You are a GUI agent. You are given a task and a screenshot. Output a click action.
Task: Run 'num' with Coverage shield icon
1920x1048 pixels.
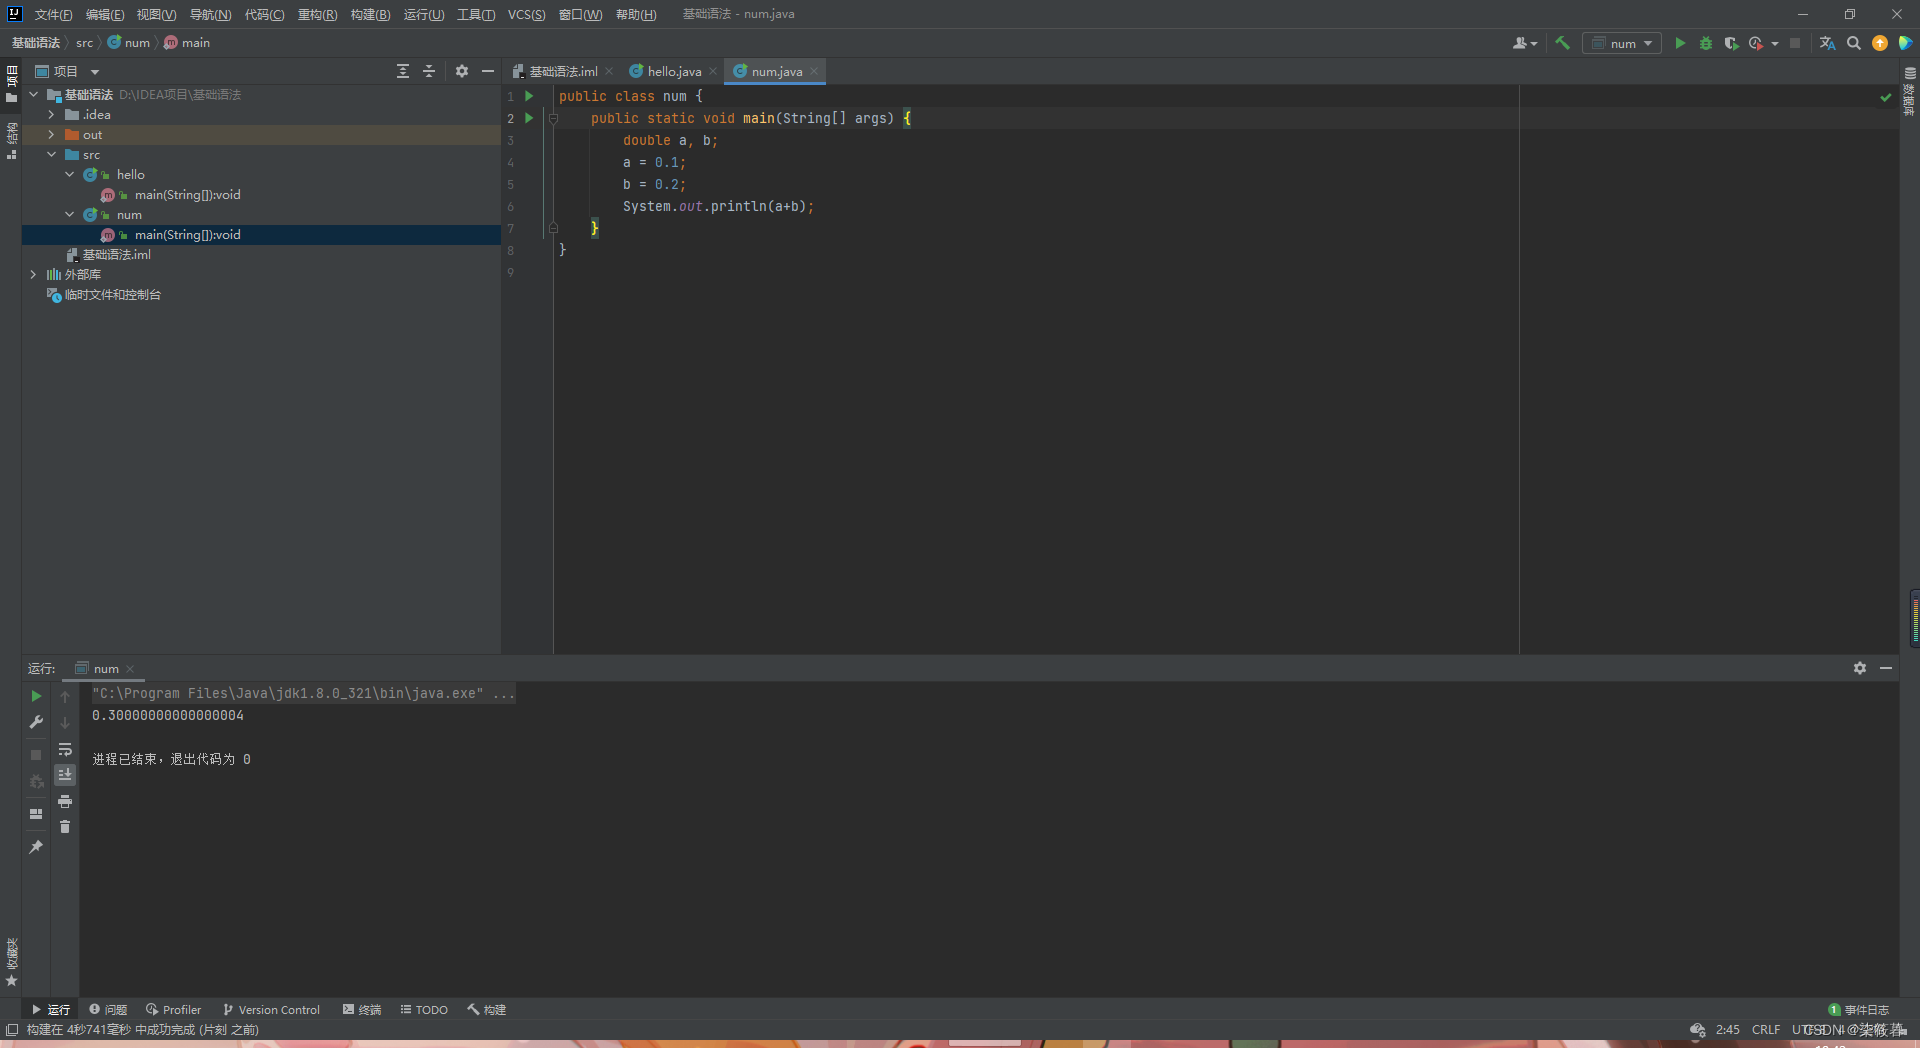click(1732, 43)
